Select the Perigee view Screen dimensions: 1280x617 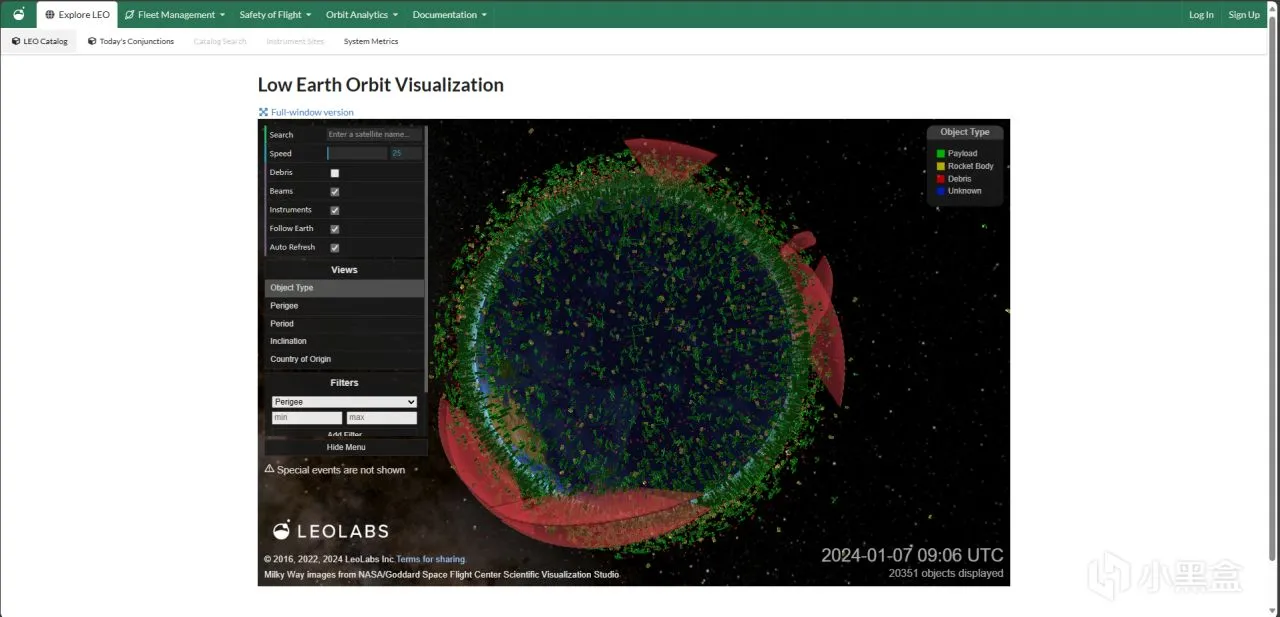pos(344,306)
